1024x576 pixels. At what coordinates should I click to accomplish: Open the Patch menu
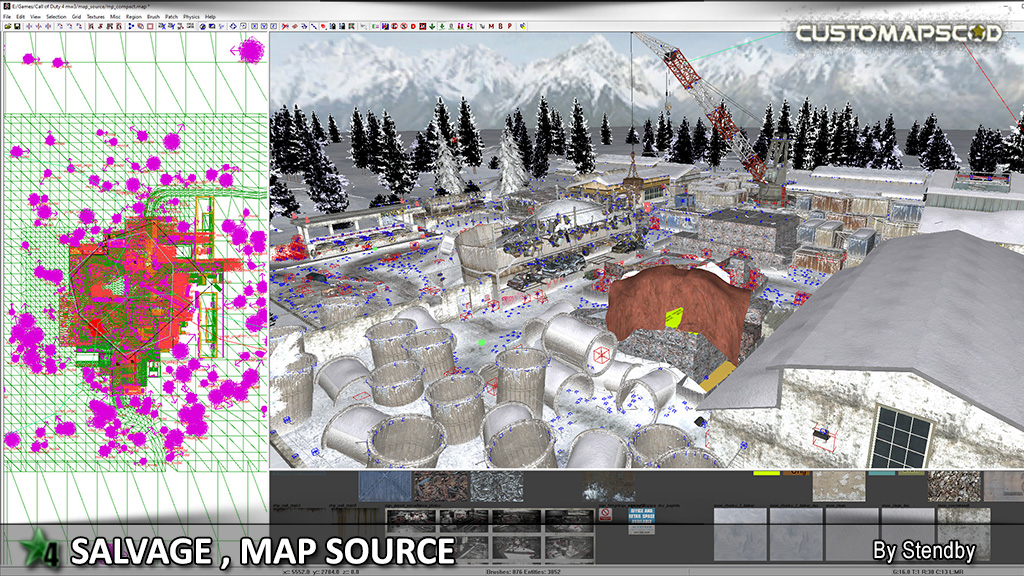(171, 16)
